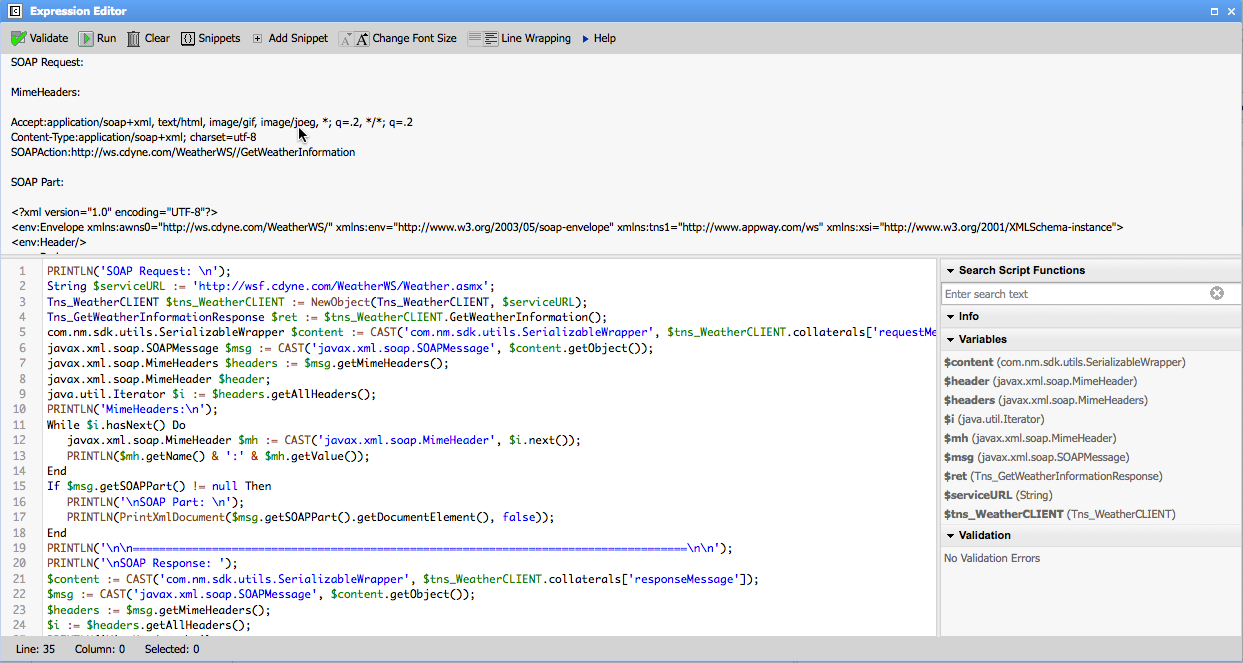Image resolution: width=1243 pixels, height=663 pixels.
Task: Click the 'No Validation Errors' message
Action: pyautogui.click(x=992, y=558)
